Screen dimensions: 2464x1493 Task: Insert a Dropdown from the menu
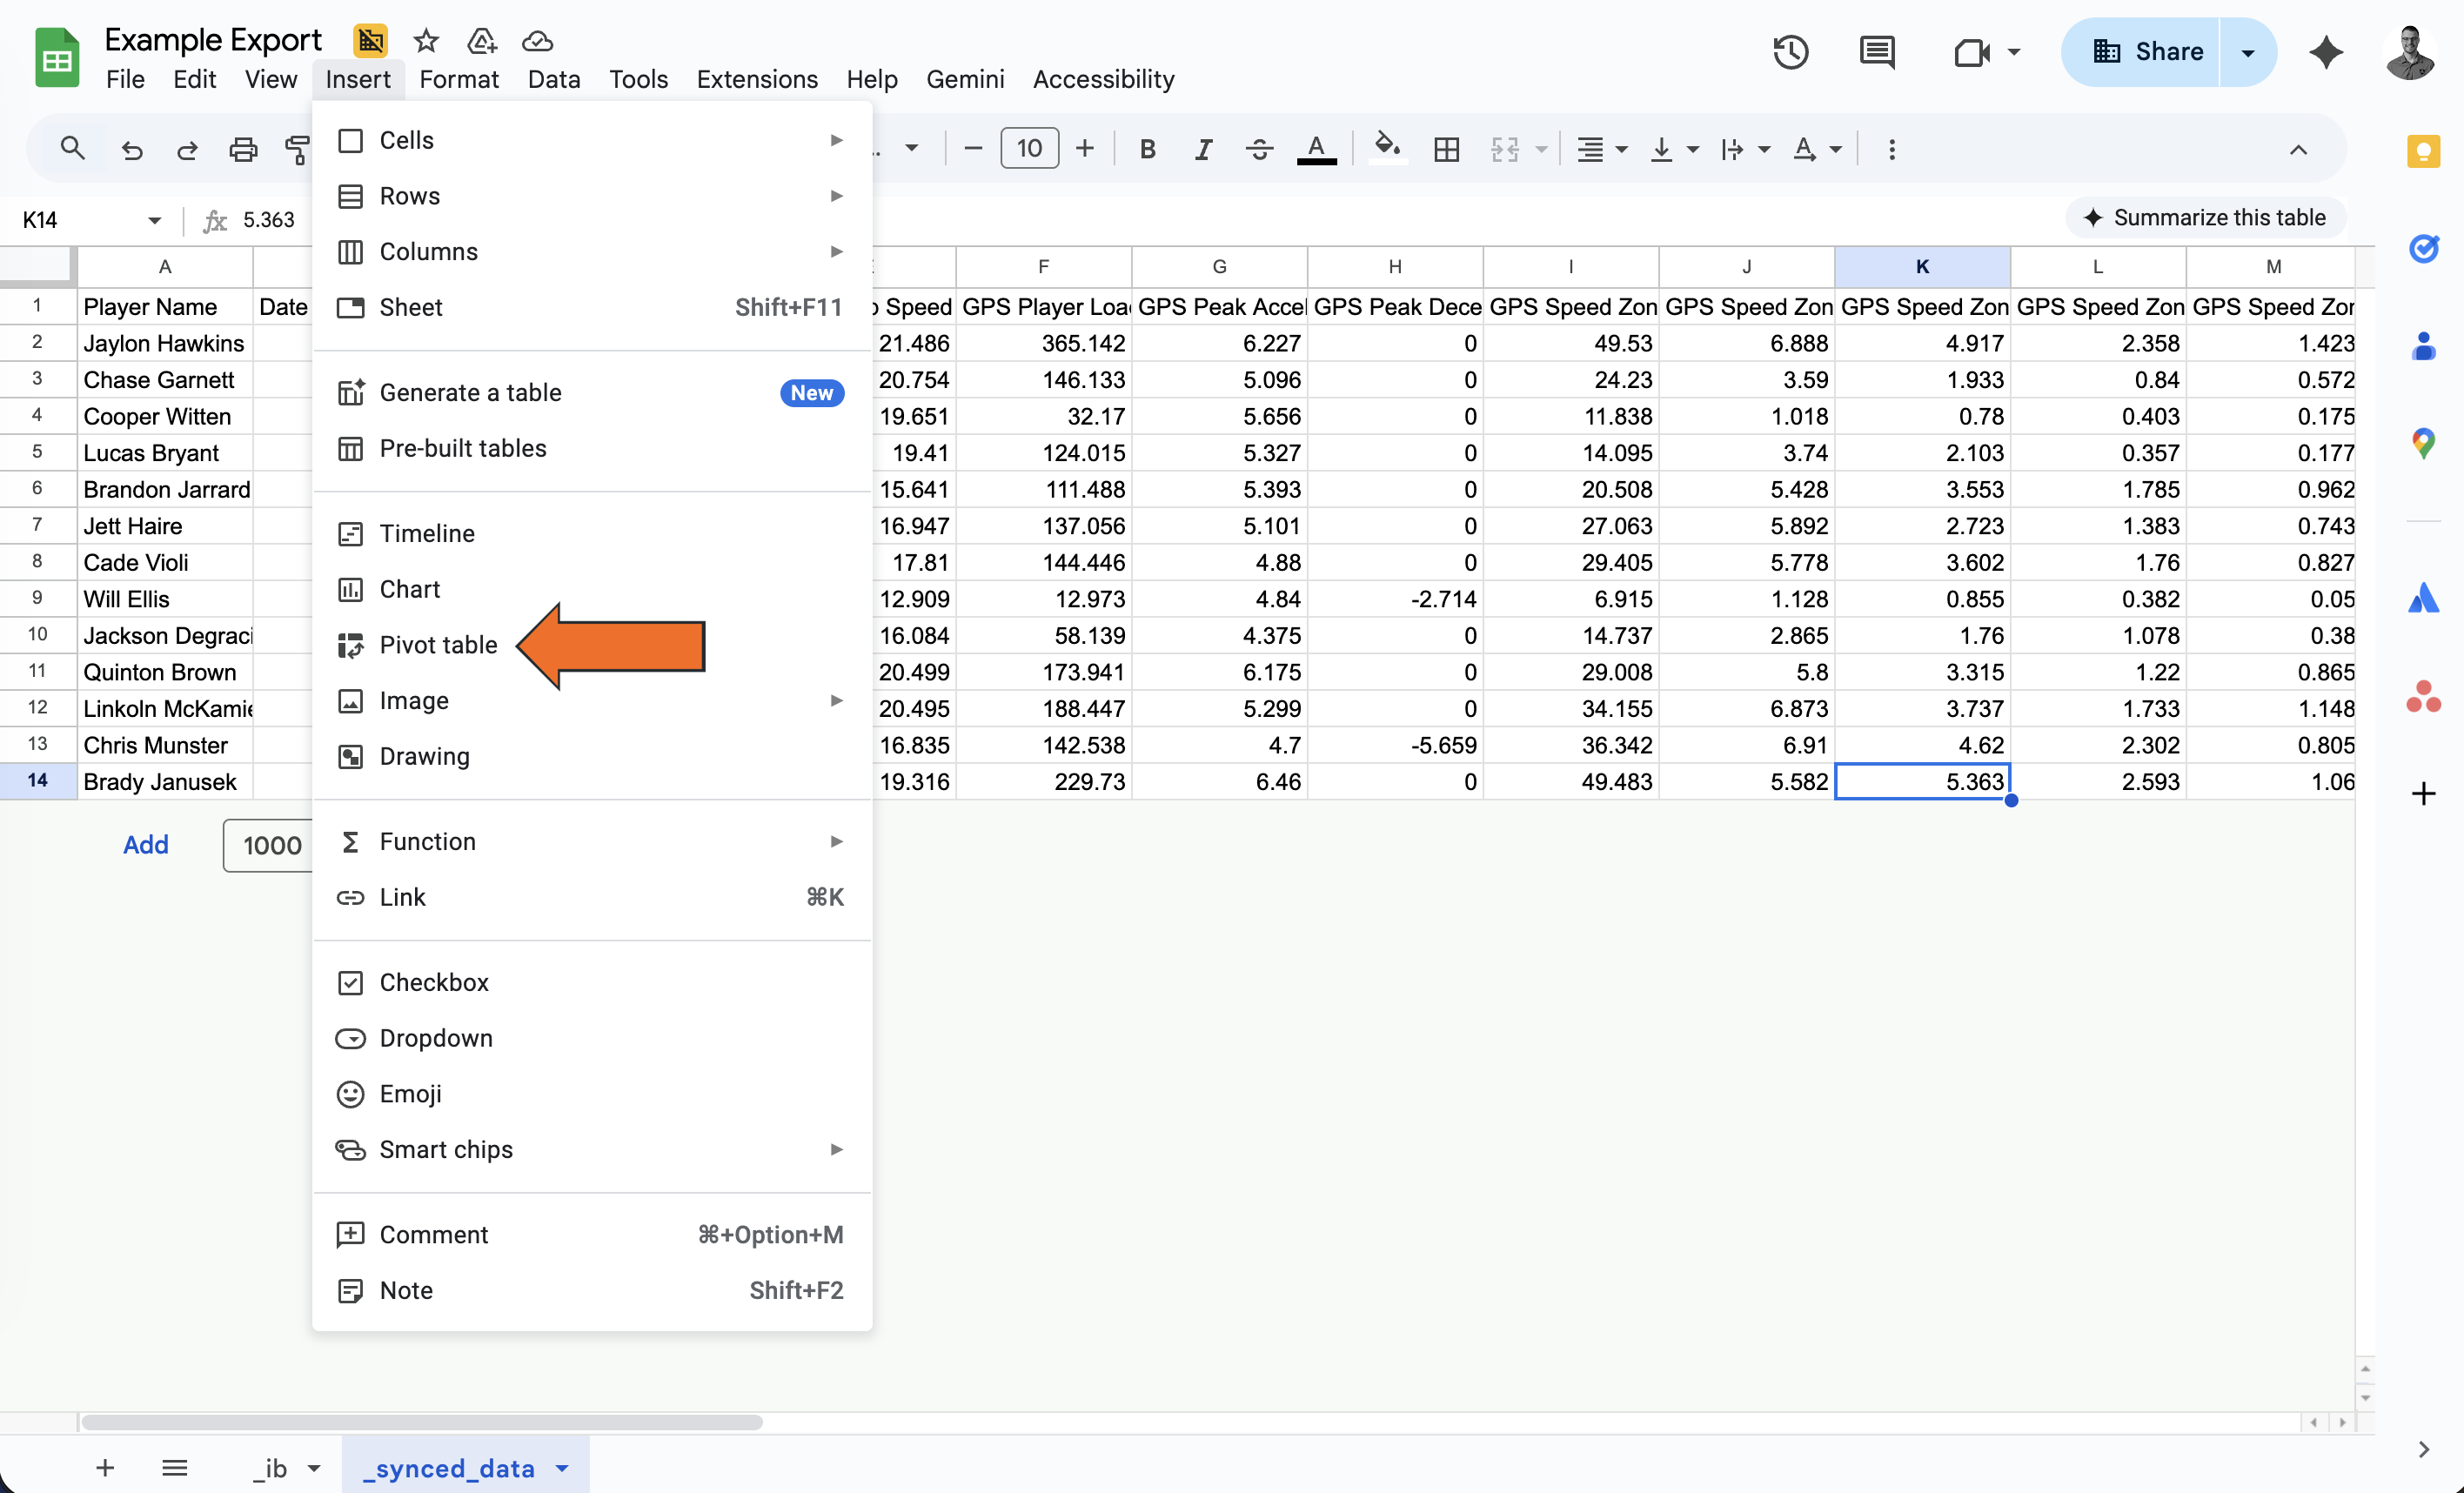[592, 1038]
